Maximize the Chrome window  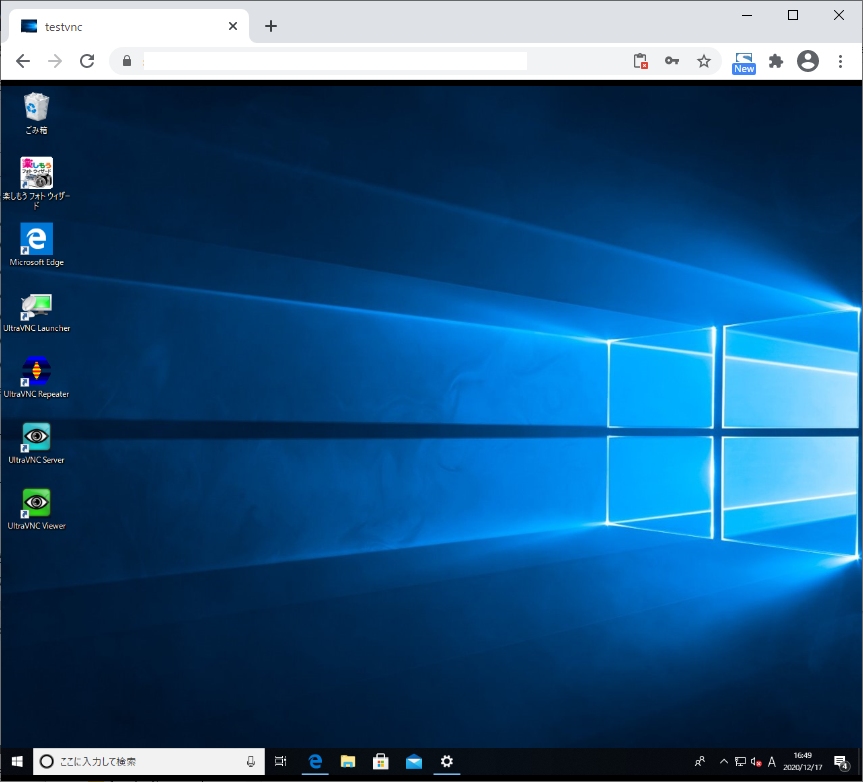pos(793,15)
